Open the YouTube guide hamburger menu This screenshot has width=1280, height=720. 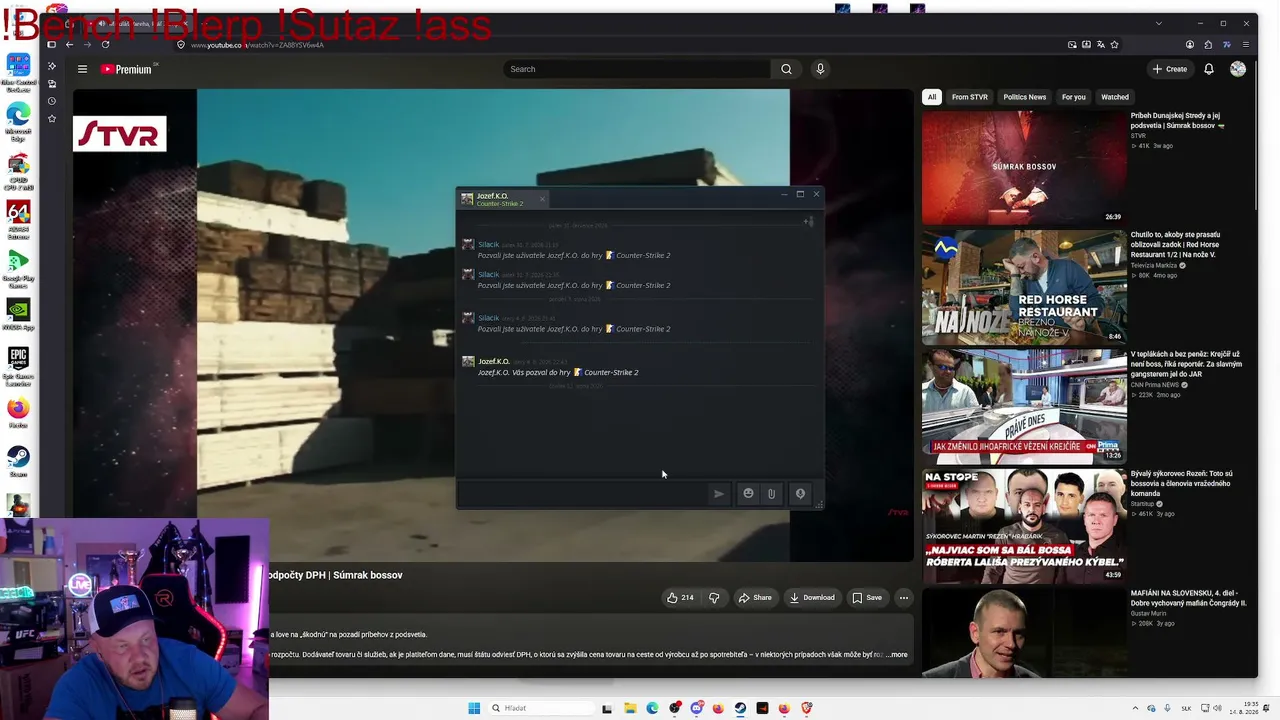[82, 69]
